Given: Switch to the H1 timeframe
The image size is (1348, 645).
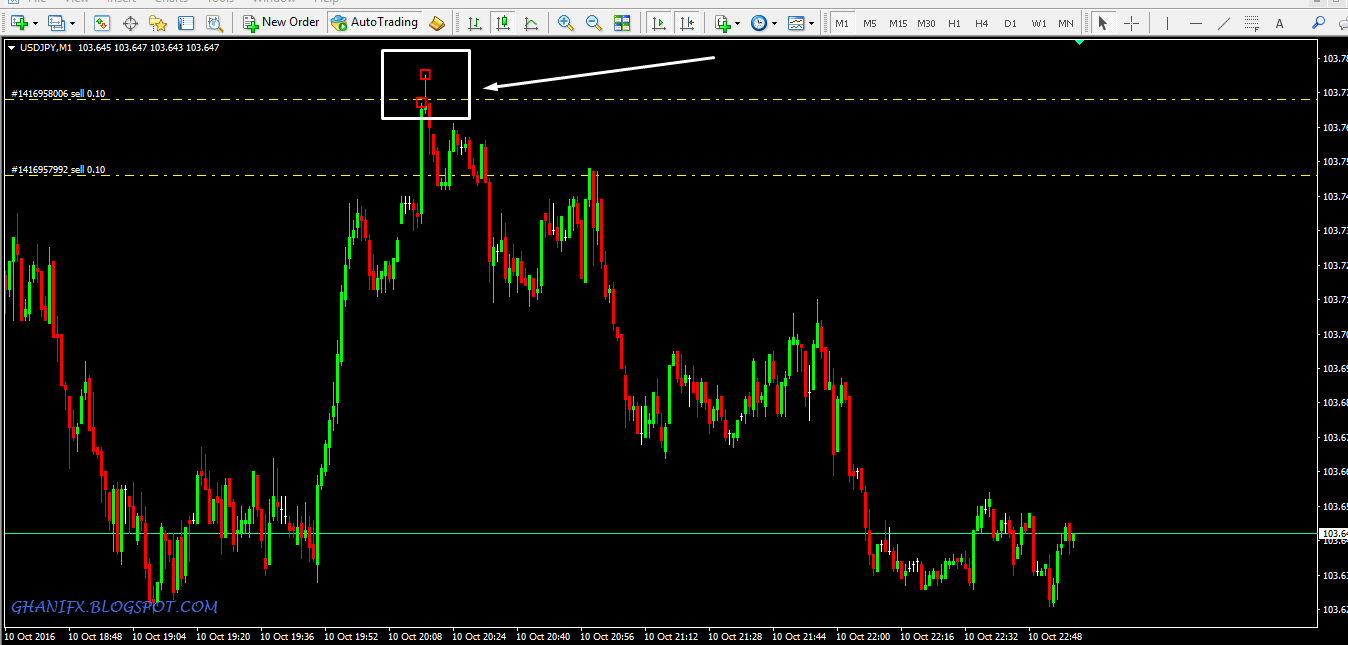Looking at the screenshot, I should pyautogui.click(x=955, y=22).
